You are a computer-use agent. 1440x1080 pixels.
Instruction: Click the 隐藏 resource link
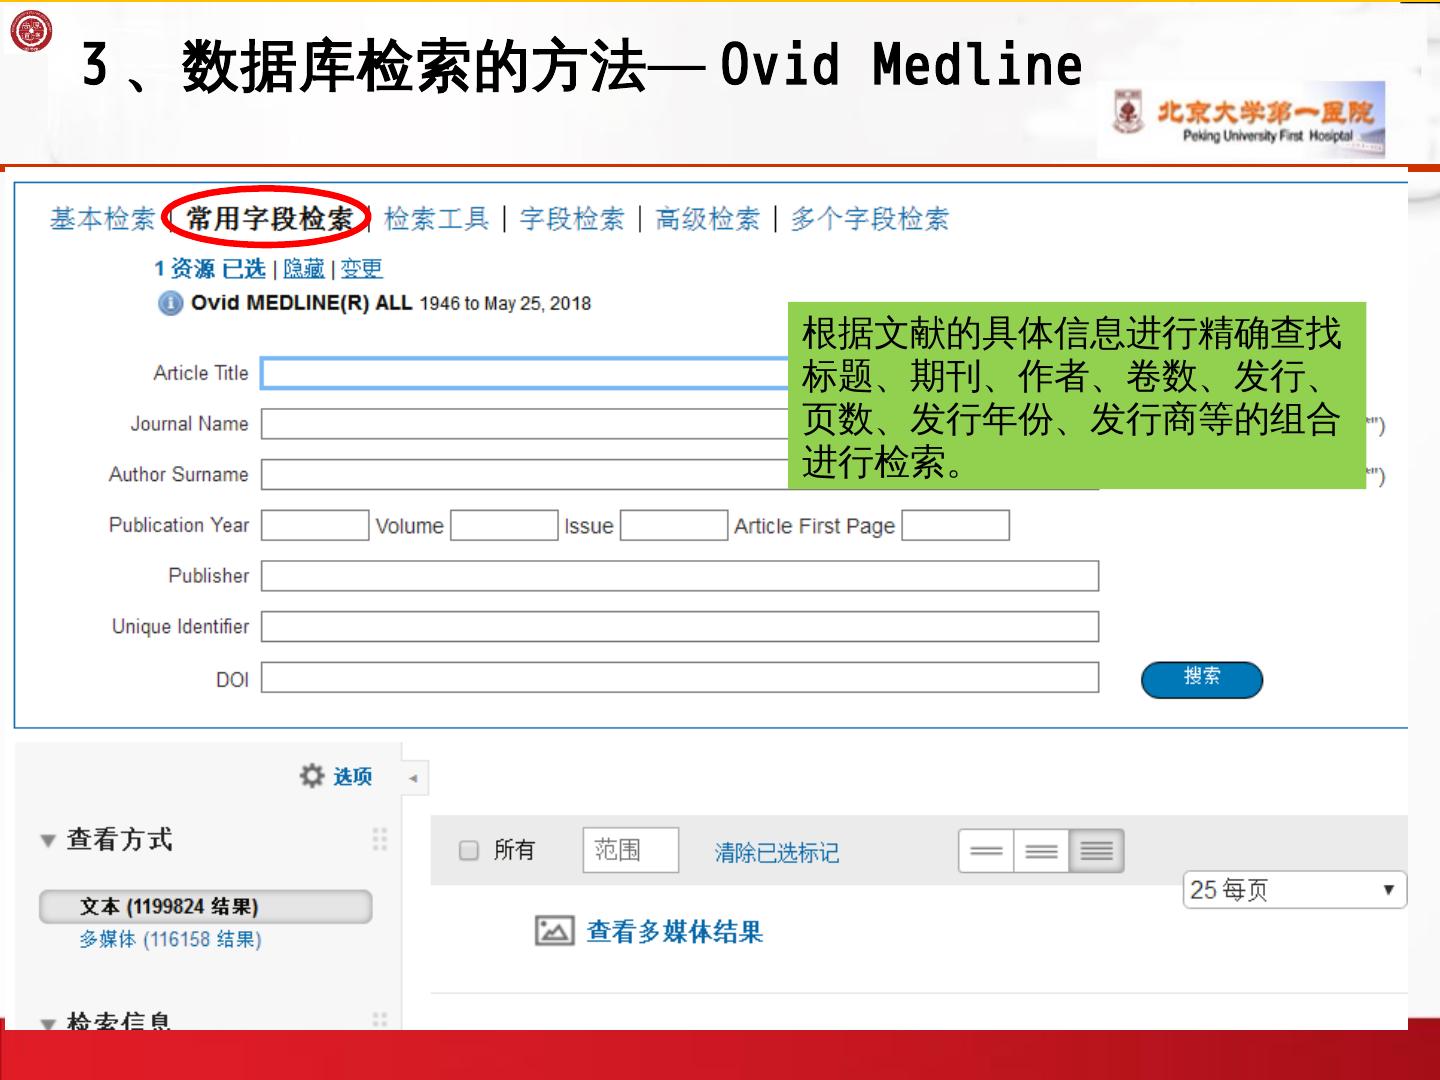click(303, 269)
